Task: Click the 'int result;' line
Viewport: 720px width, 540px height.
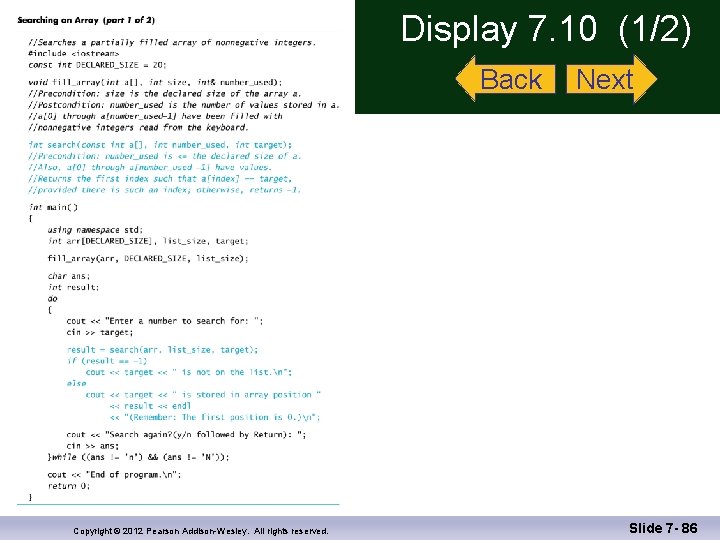Action: click(73, 287)
